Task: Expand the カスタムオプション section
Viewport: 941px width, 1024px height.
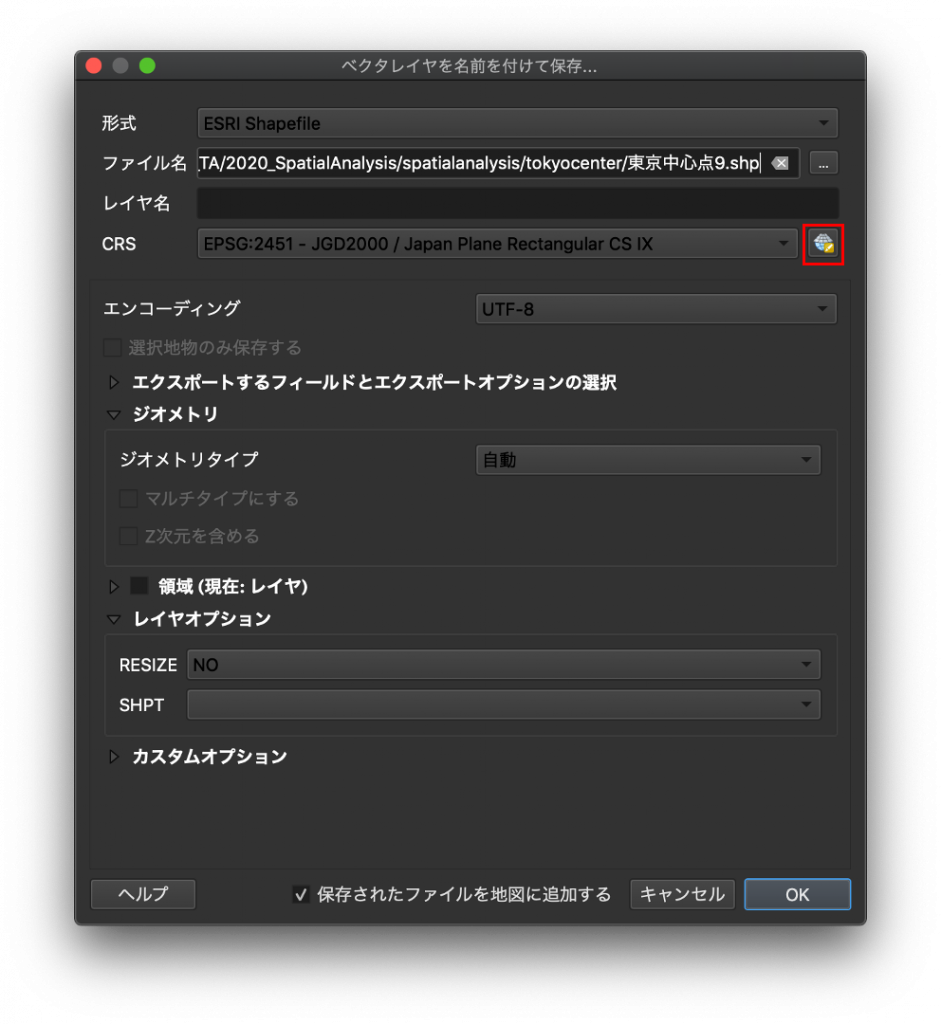Action: click(x=114, y=756)
